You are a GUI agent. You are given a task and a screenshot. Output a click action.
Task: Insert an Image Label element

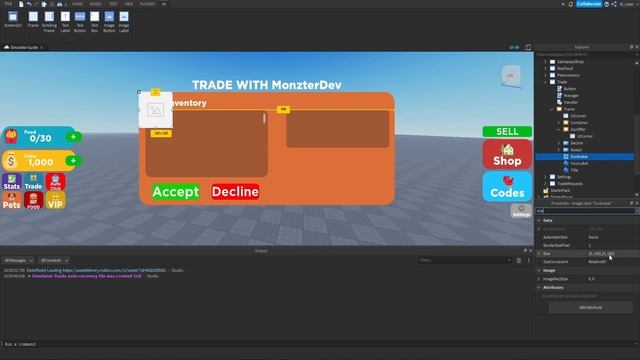click(124, 21)
